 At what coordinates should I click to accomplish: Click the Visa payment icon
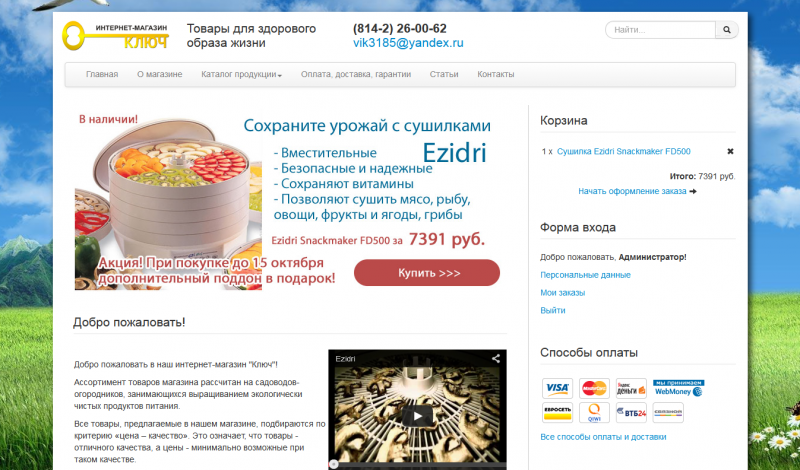[x=557, y=388]
